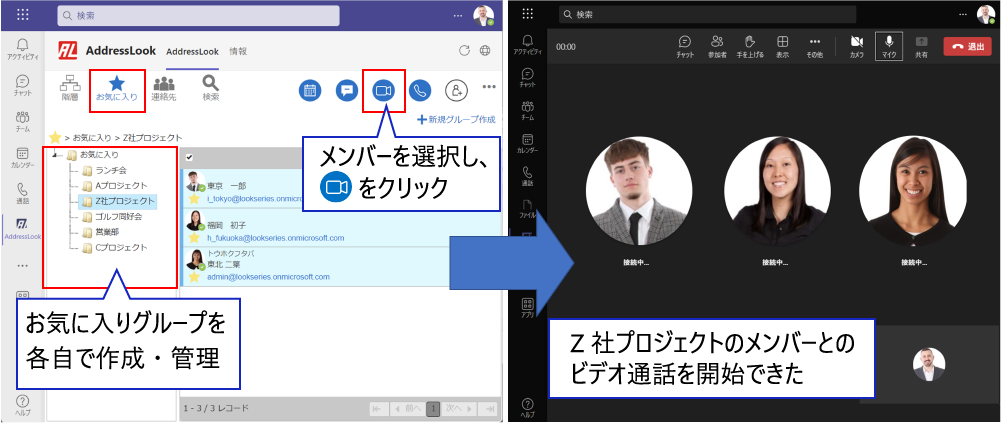Image resolution: width=1001 pixels, height=423 pixels.
Task: Reload AddressLook with the refresh icon
Action: (463, 51)
